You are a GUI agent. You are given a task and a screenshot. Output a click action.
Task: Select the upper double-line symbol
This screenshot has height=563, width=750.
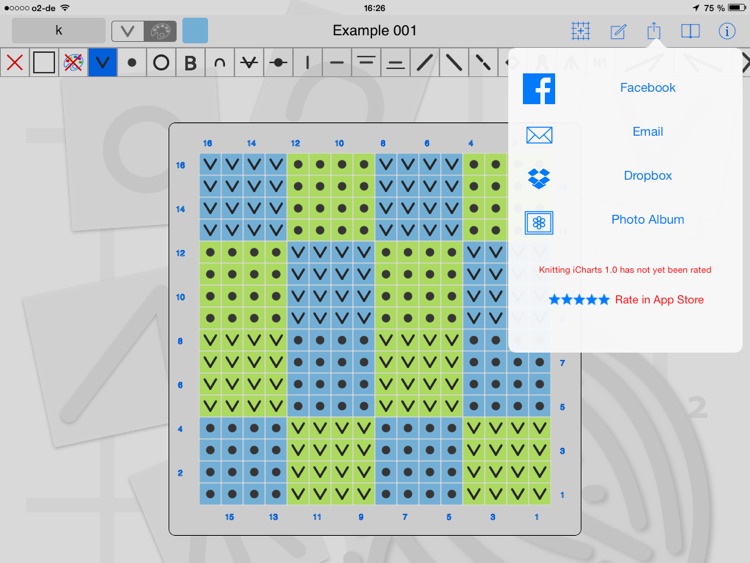[x=366, y=63]
